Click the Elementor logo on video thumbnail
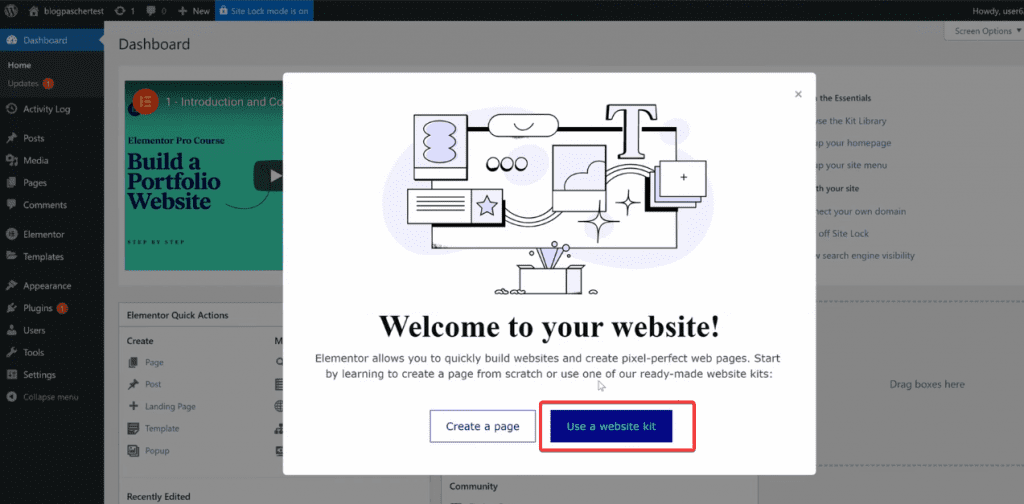The image size is (1024, 504). [x=146, y=102]
